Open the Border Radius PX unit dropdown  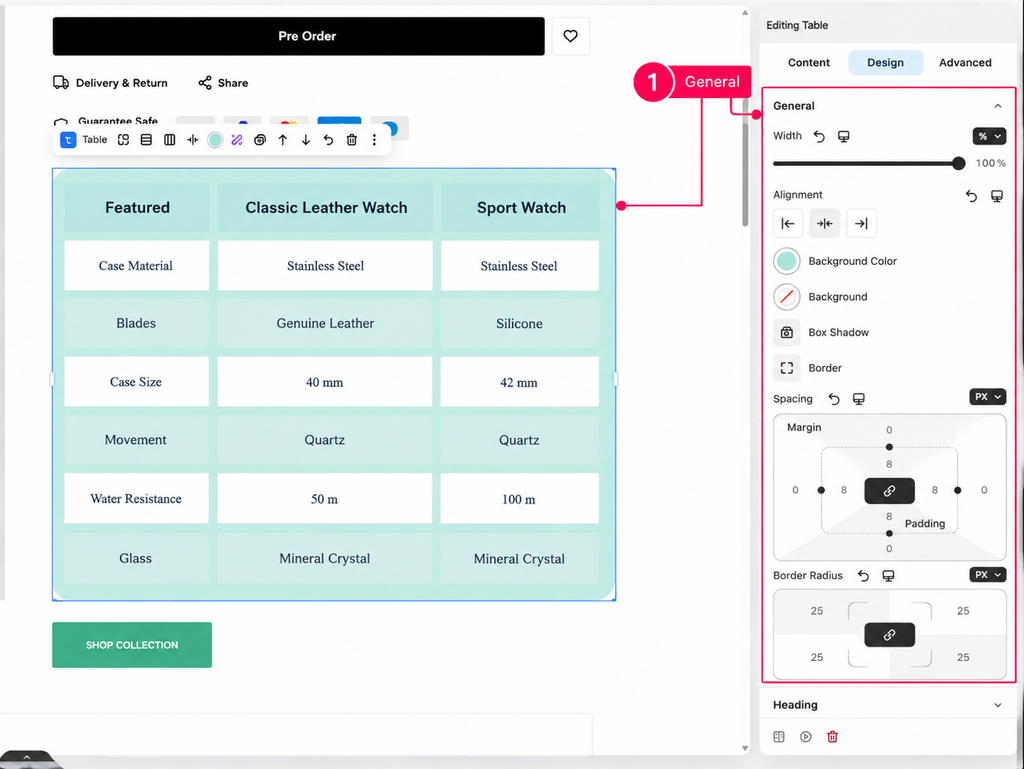coord(987,575)
